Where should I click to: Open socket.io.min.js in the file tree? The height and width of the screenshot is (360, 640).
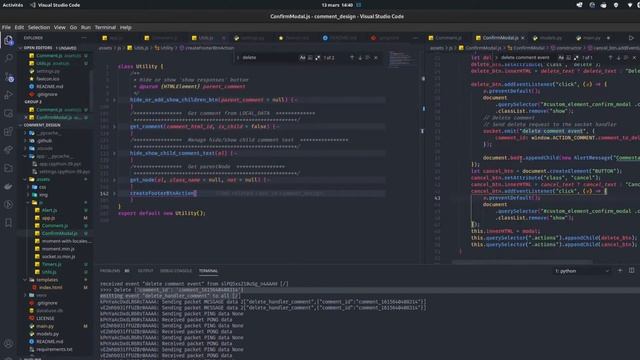point(58,256)
